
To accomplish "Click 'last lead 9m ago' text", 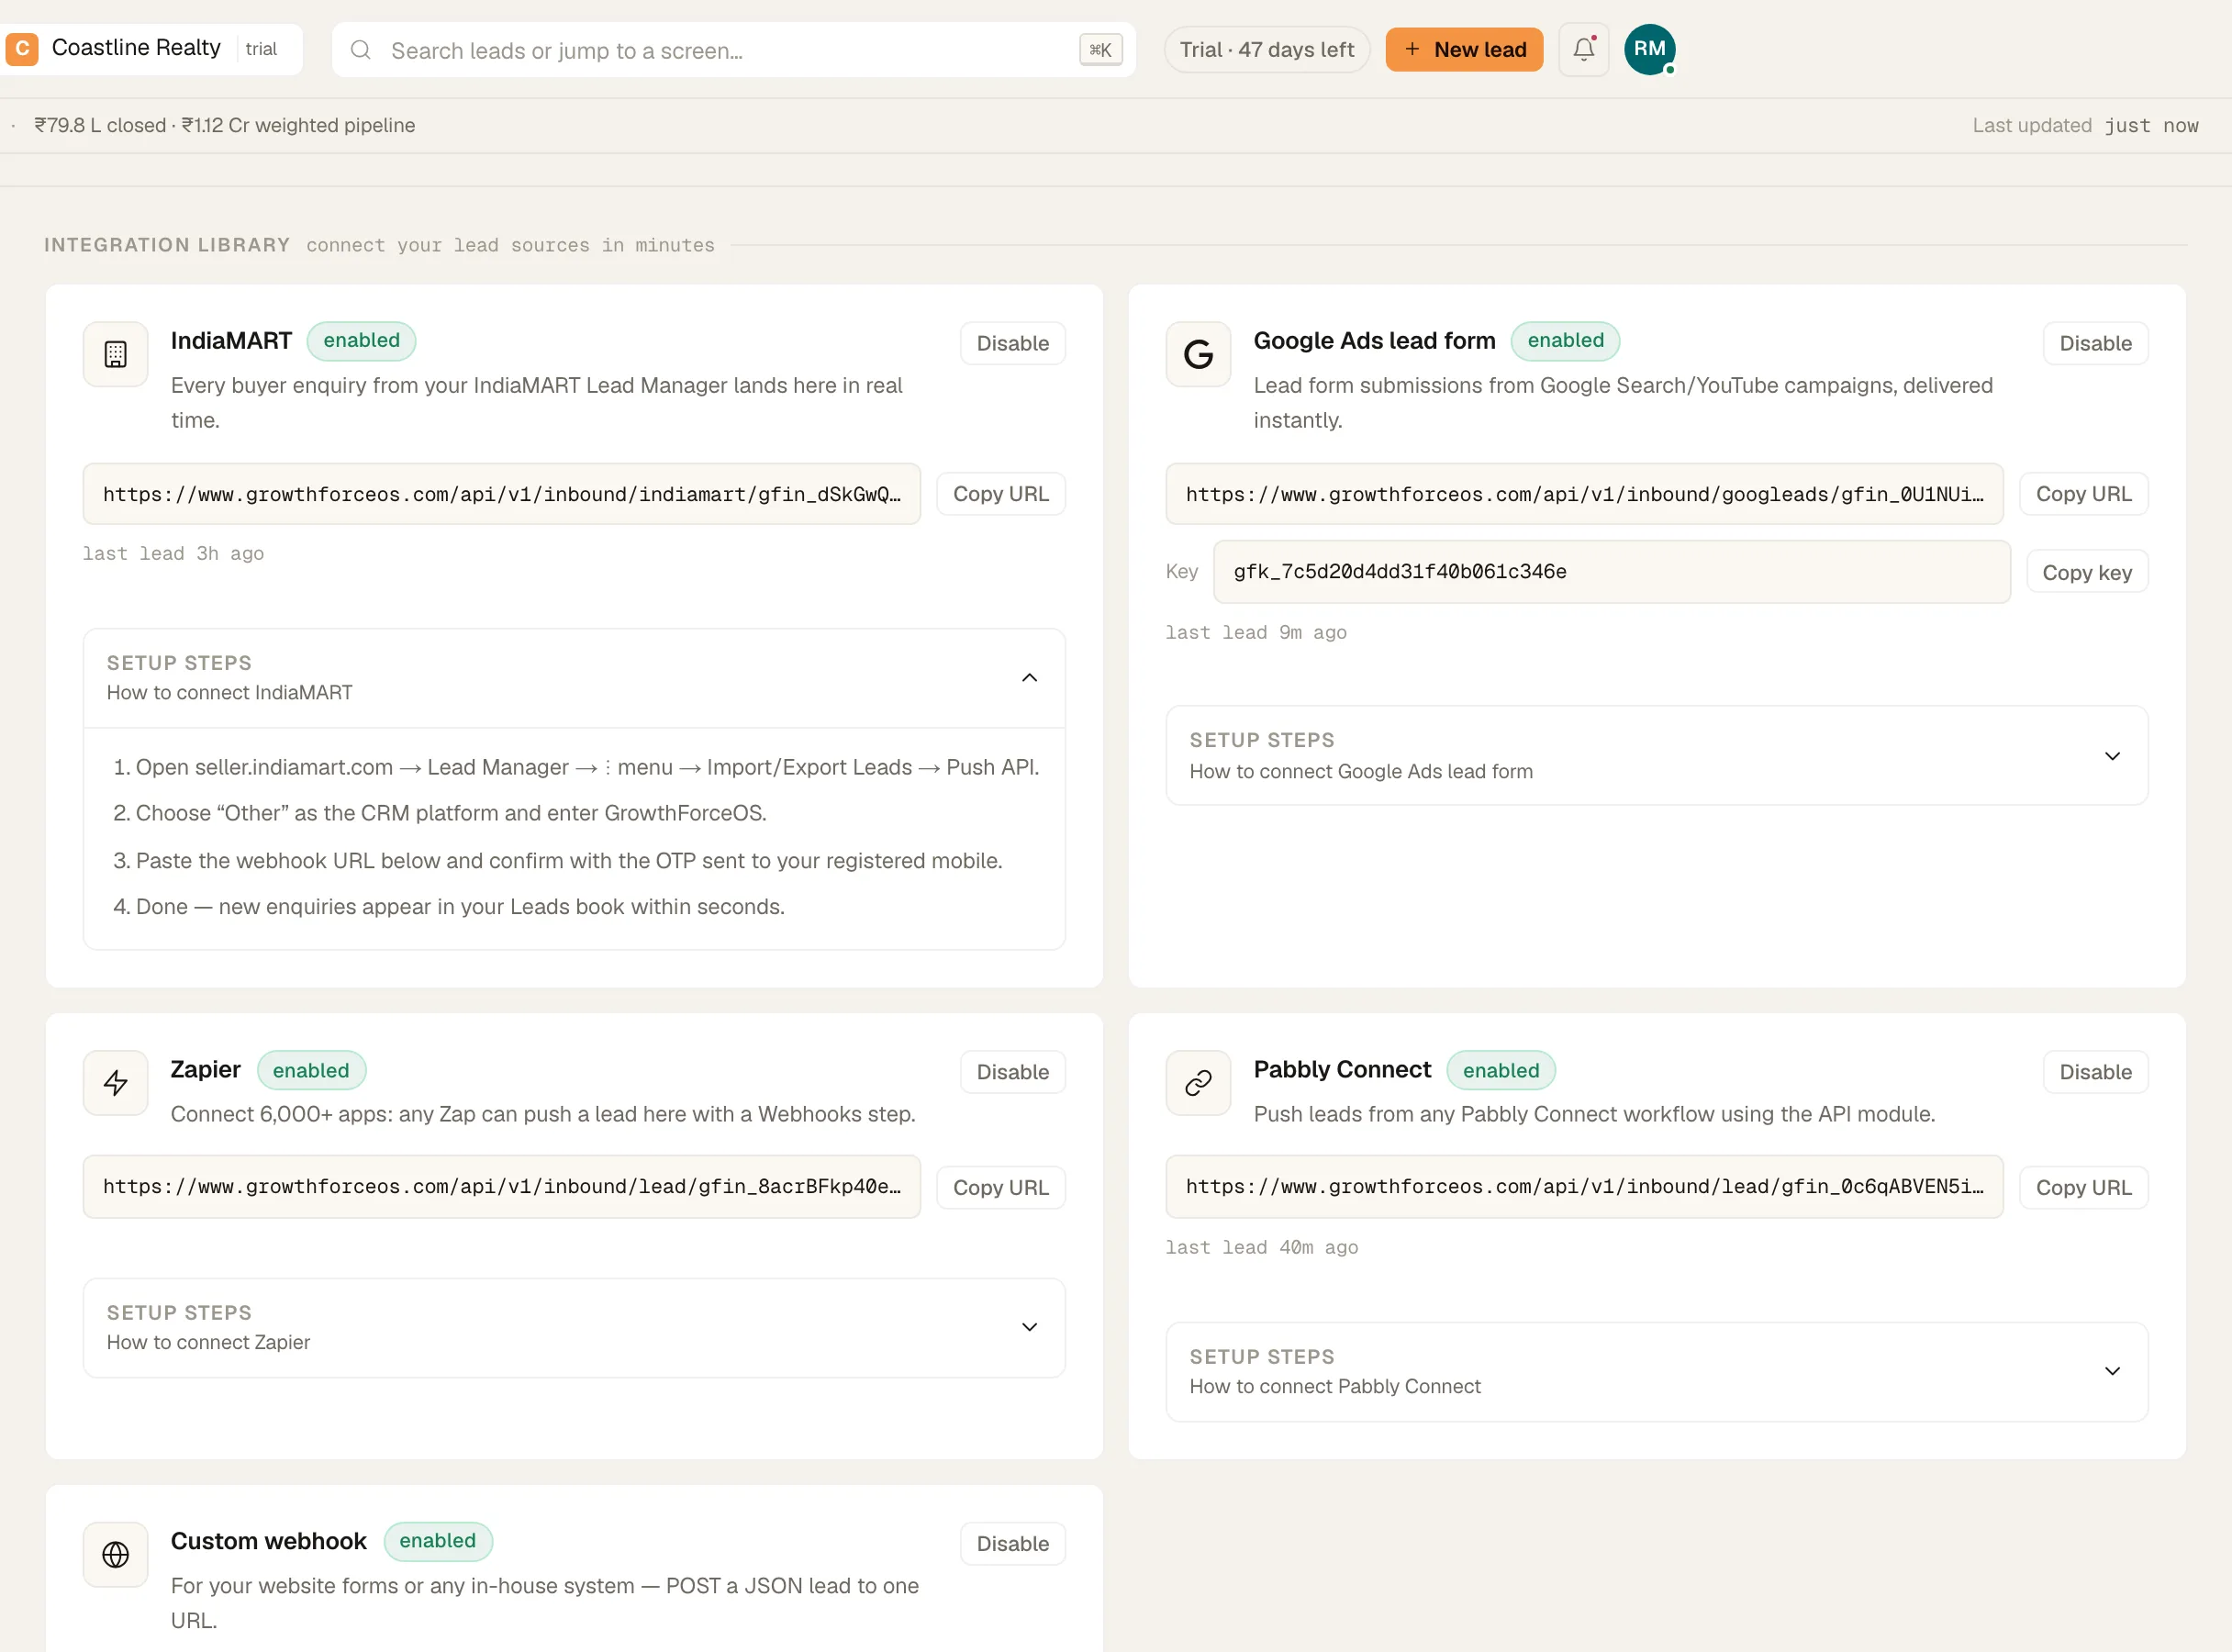I will click(1255, 632).
